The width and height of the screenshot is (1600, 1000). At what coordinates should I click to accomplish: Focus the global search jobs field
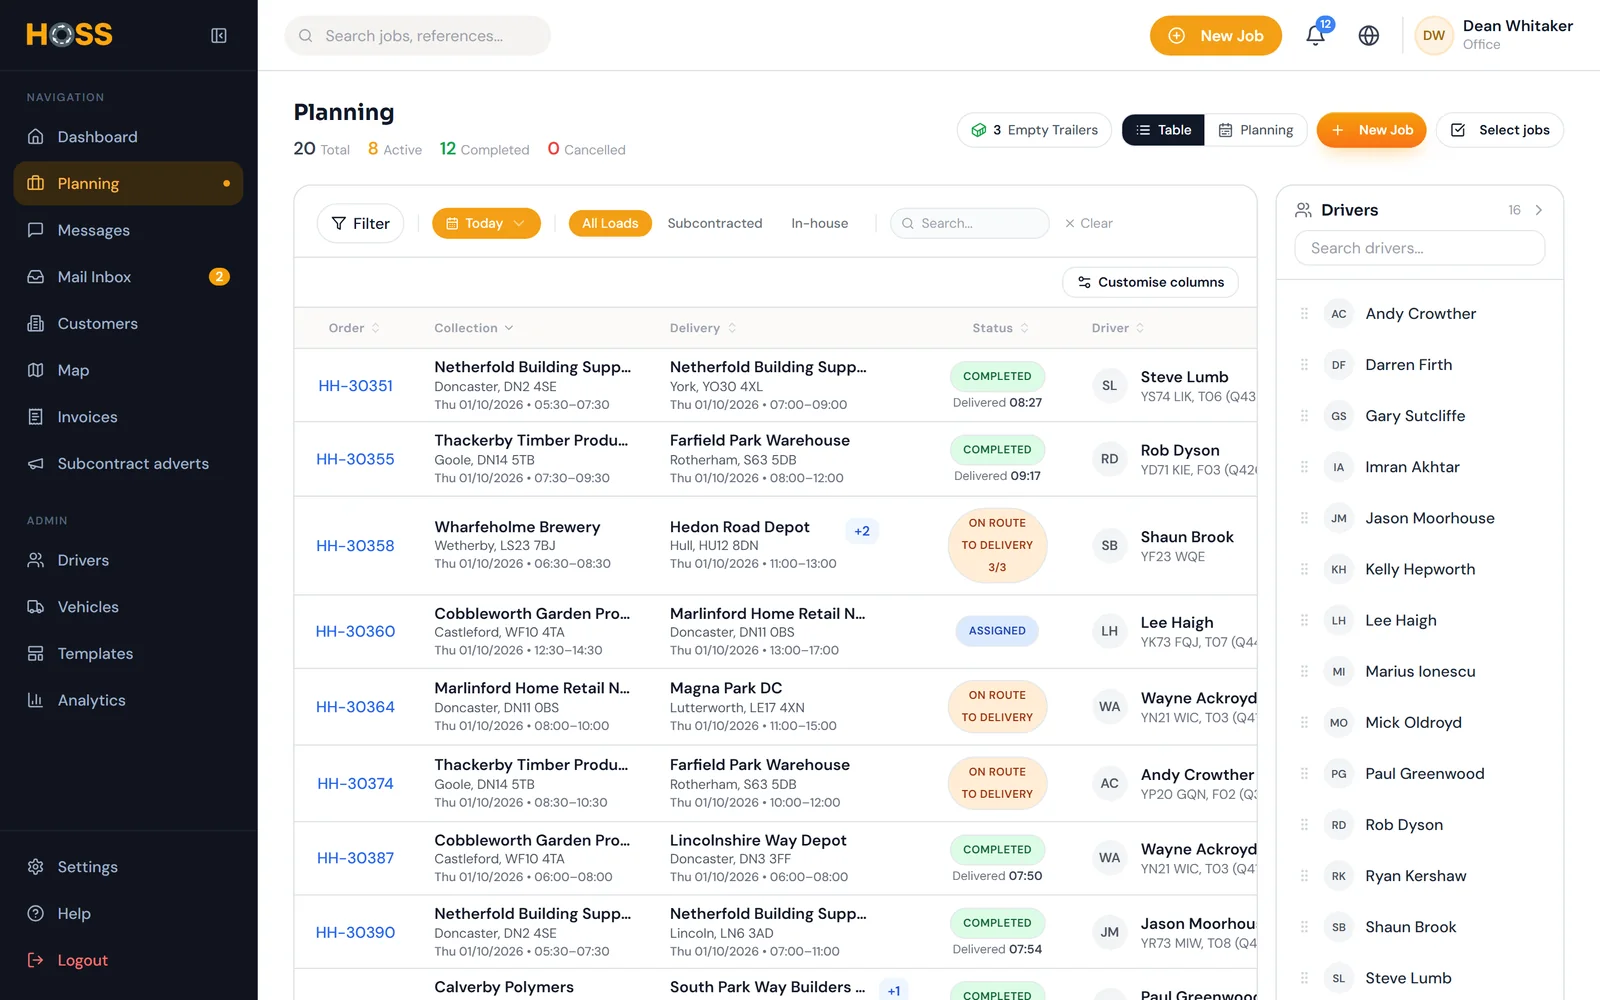pos(418,36)
